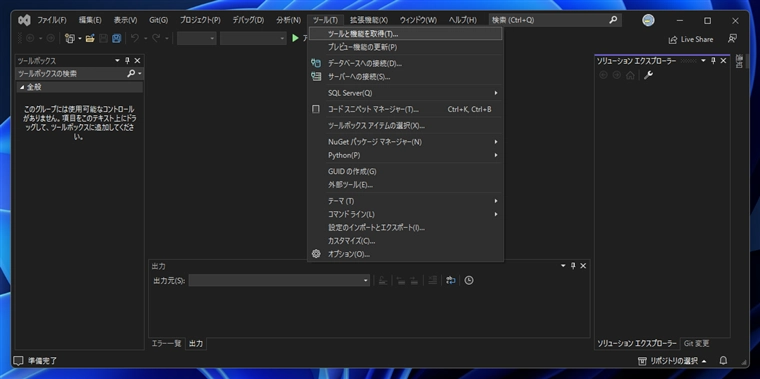Open the デバッグ(D) menu

point(248,20)
